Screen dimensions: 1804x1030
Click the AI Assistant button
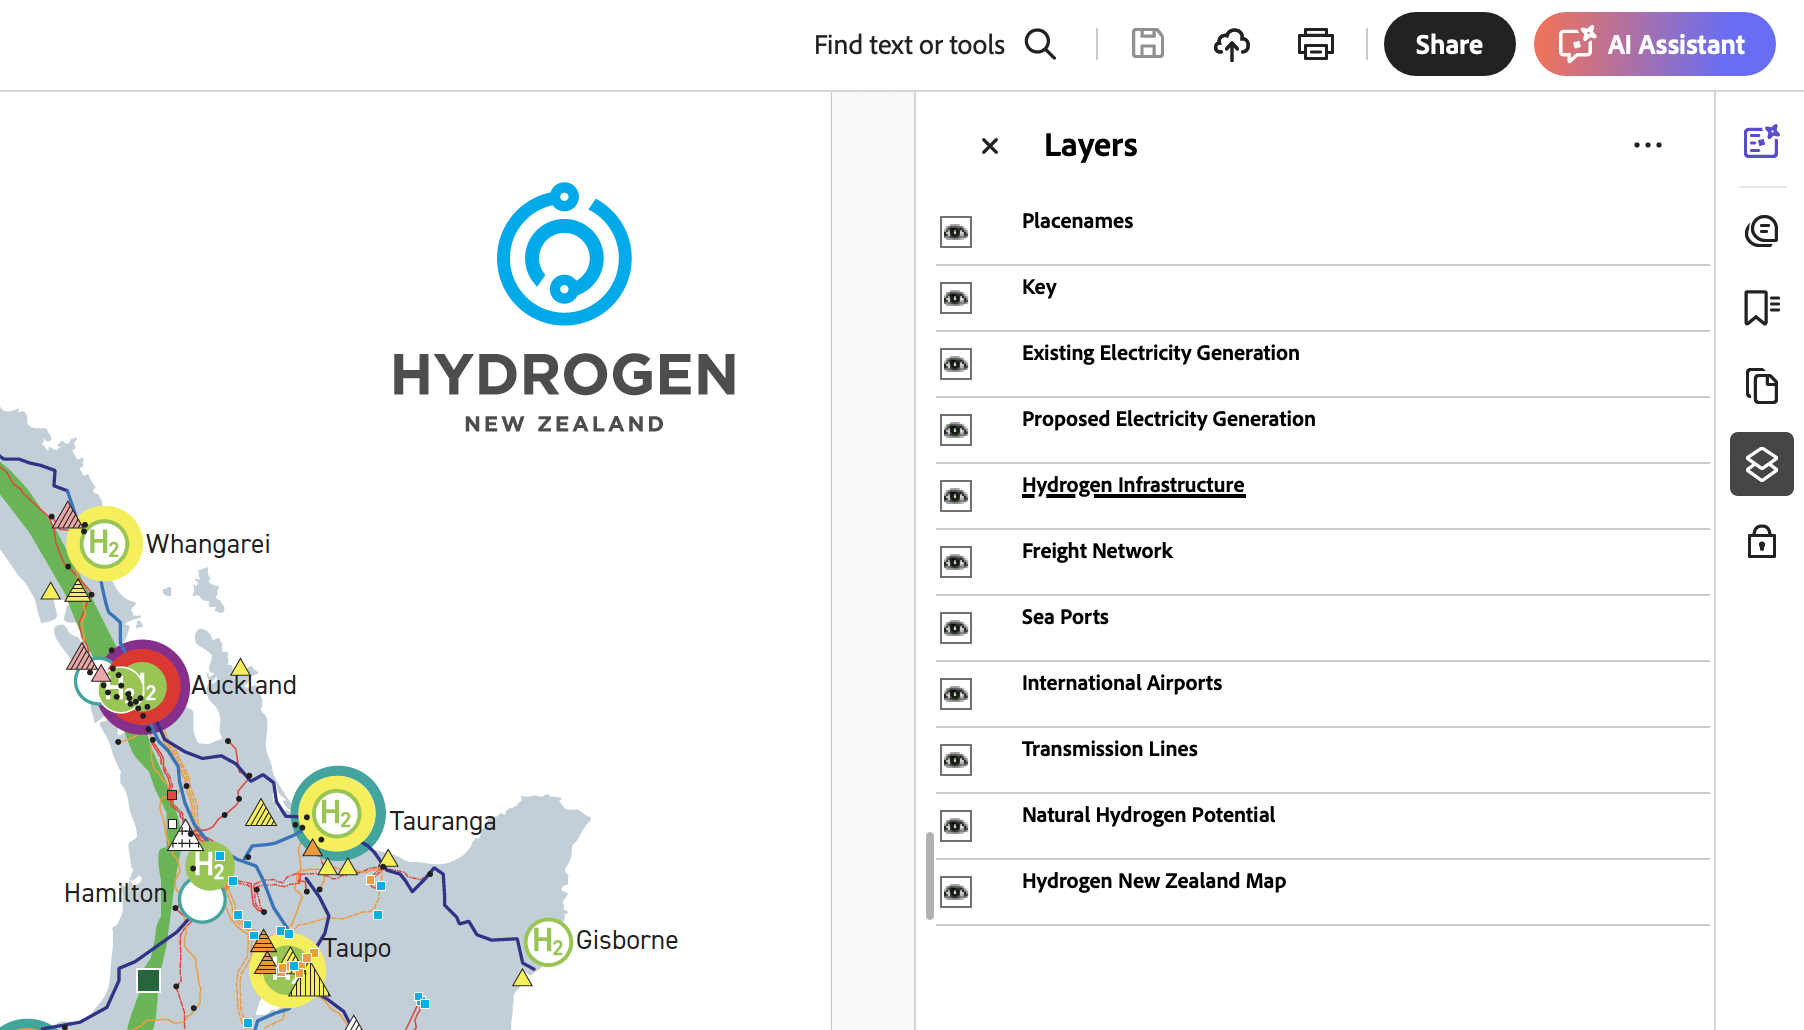(x=1654, y=44)
